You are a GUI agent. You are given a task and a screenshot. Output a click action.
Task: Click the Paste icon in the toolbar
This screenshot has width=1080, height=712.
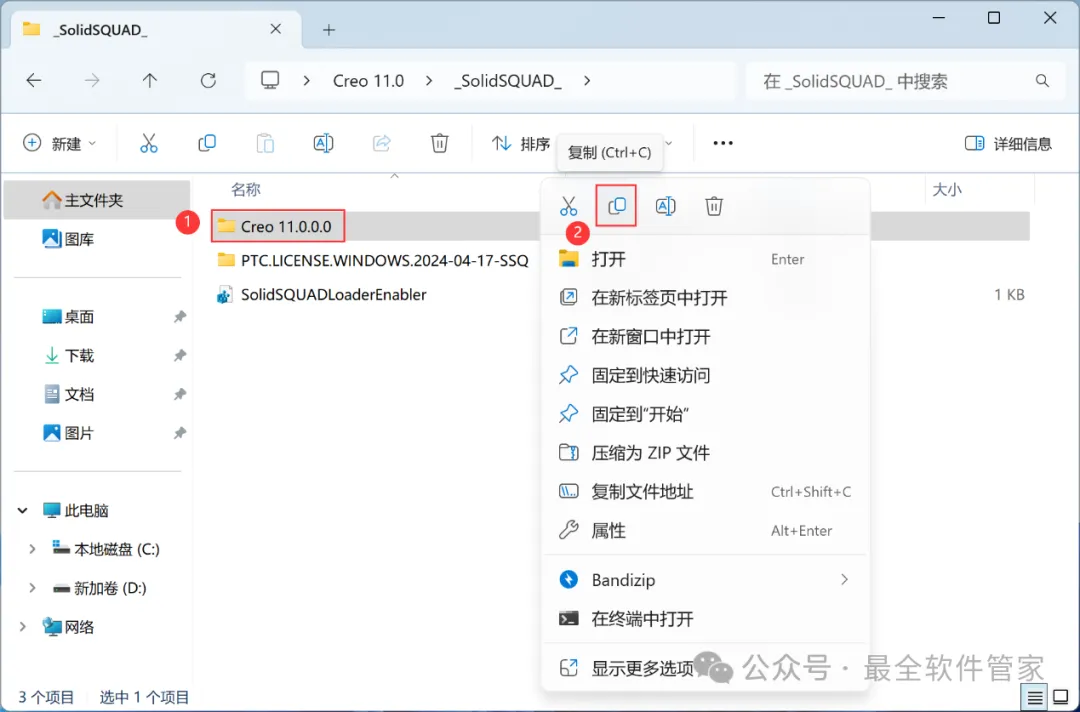pyautogui.click(x=265, y=143)
